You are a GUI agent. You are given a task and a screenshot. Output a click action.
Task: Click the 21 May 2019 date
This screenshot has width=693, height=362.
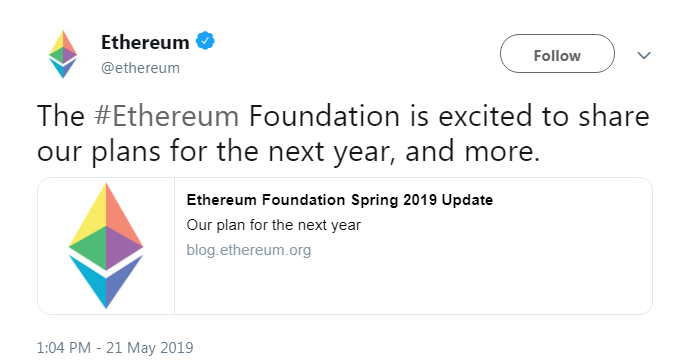(149, 348)
